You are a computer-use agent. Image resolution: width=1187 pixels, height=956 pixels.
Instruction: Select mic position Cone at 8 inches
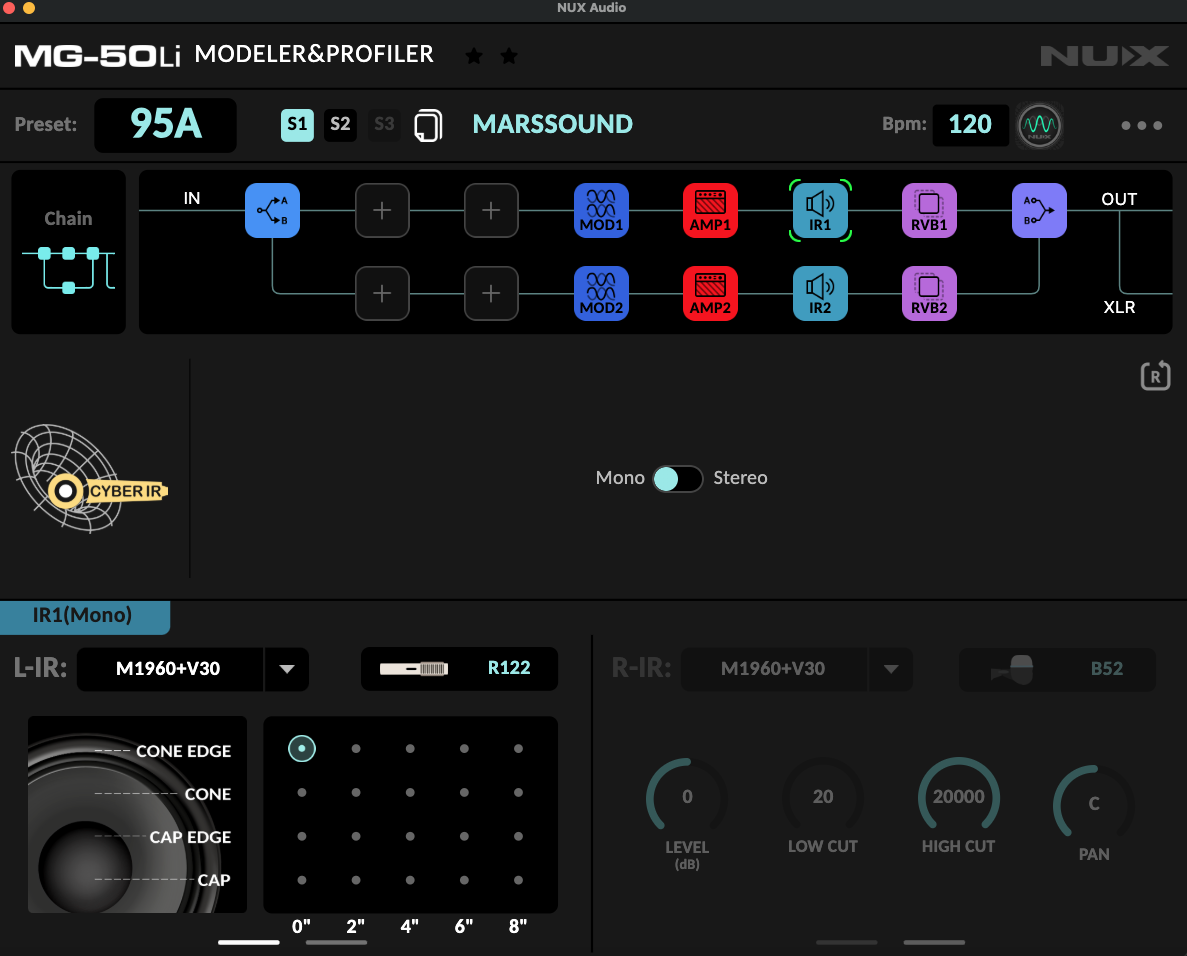point(519,793)
